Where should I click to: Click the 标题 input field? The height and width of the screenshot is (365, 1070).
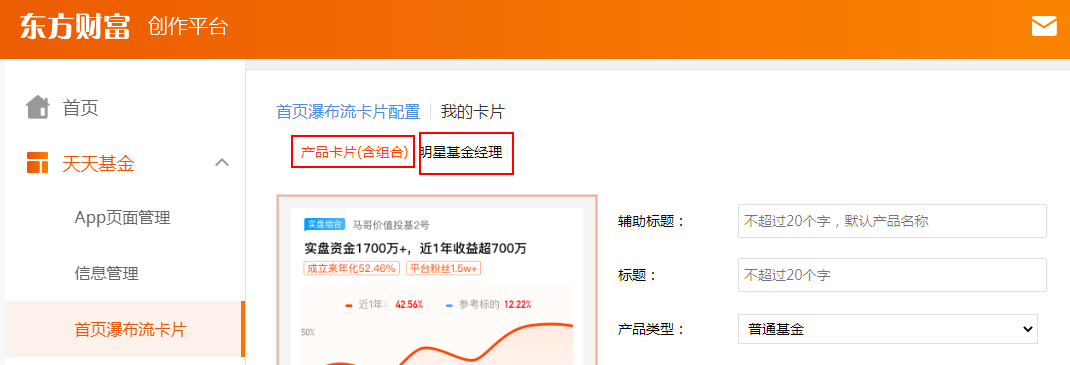point(892,275)
